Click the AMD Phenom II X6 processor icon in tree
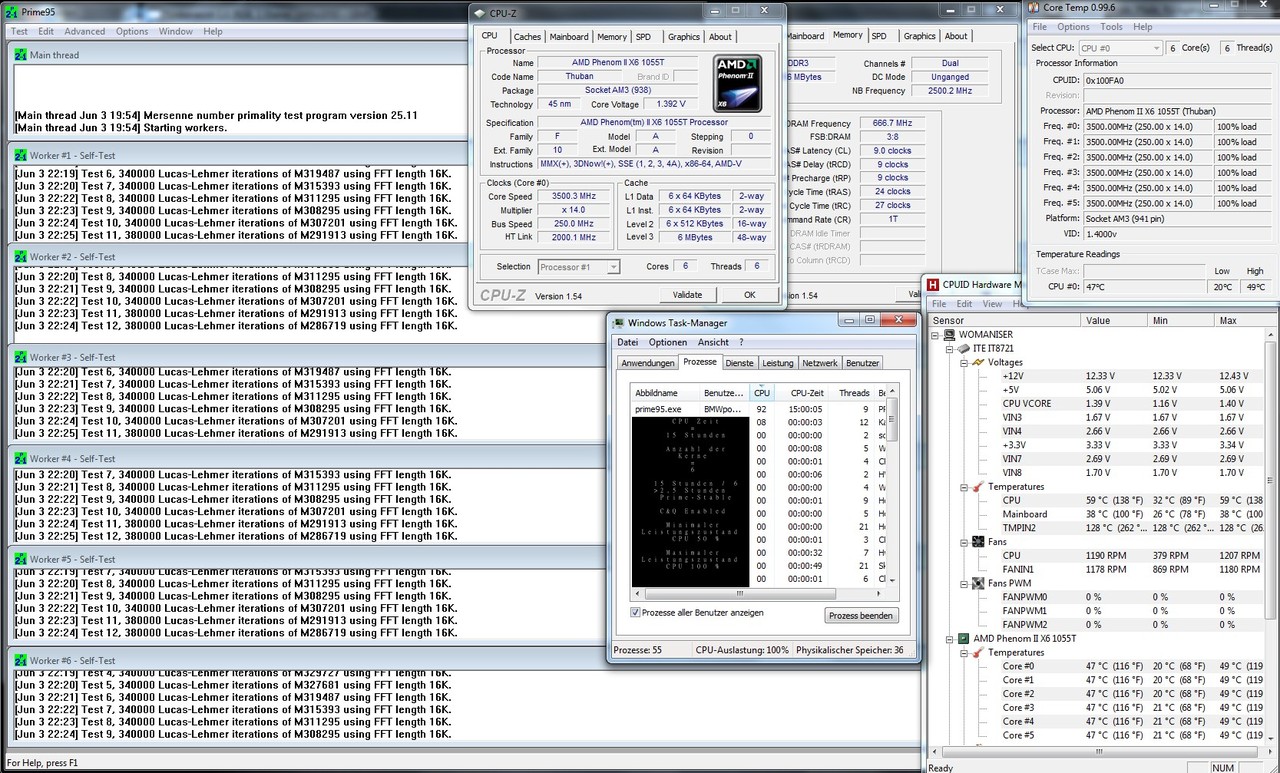1280x773 pixels. coord(964,638)
